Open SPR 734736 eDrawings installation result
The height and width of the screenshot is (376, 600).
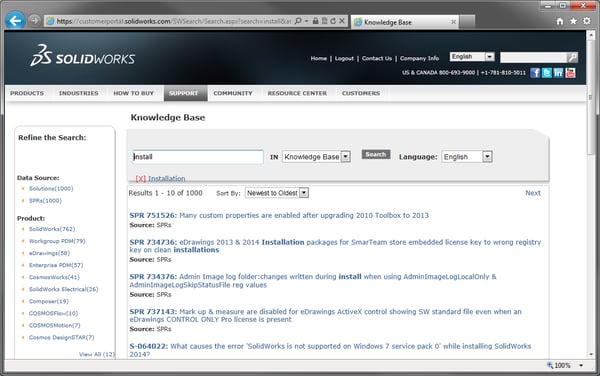tap(335, 246)
